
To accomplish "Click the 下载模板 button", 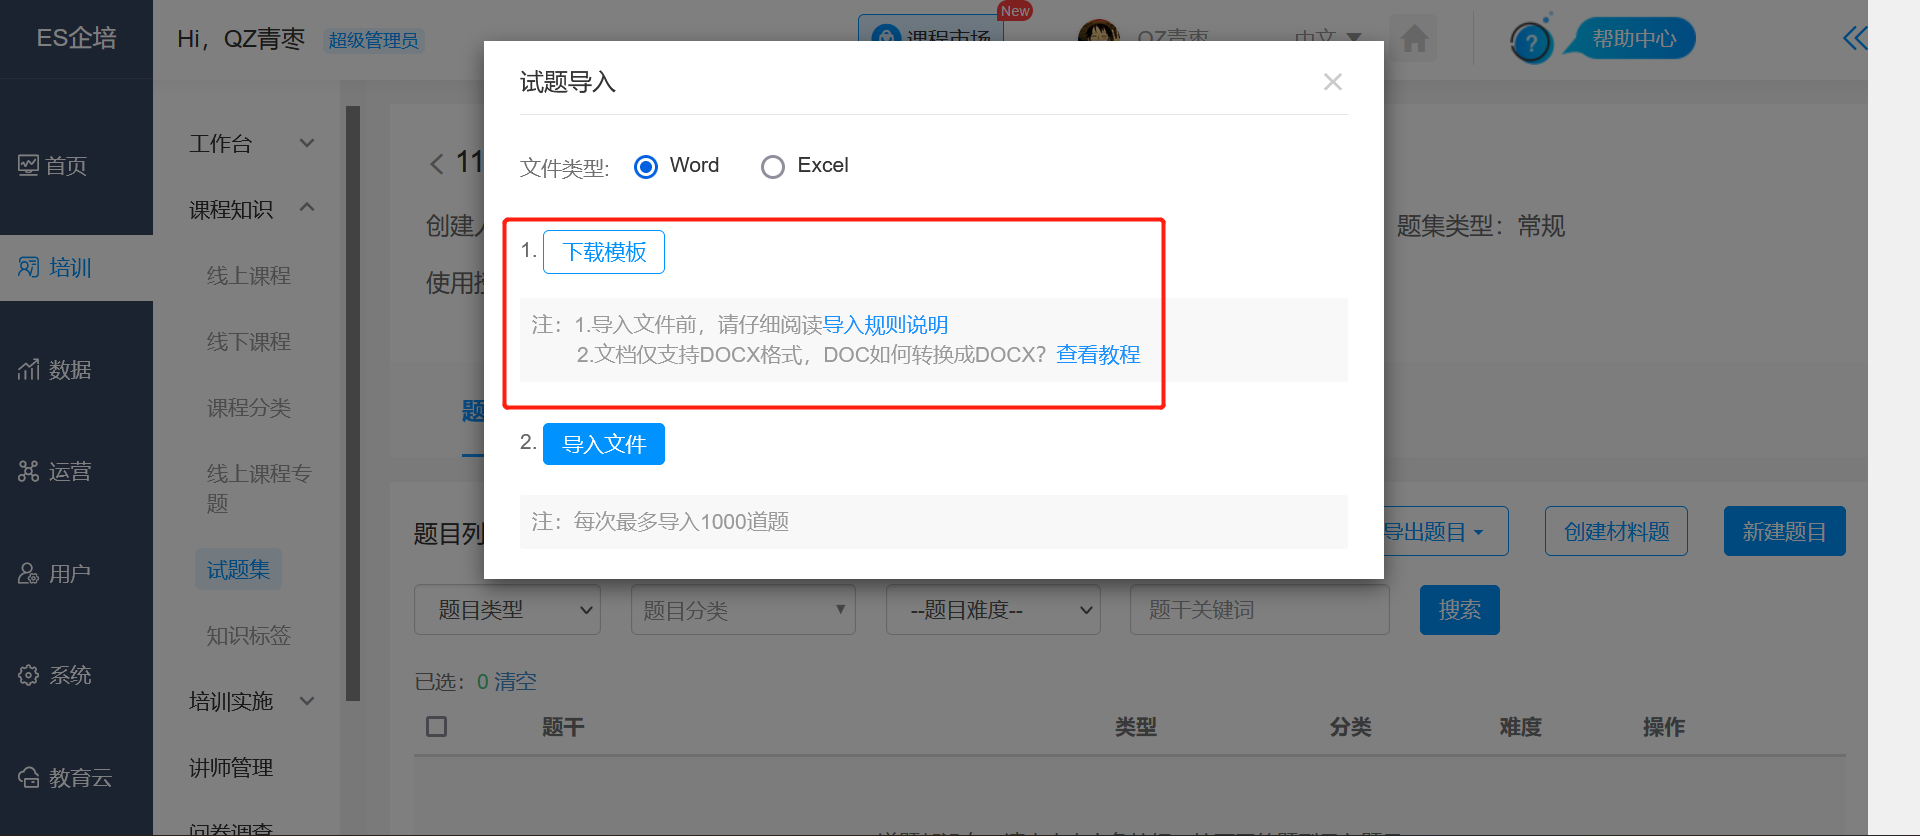I will (603, 252).
